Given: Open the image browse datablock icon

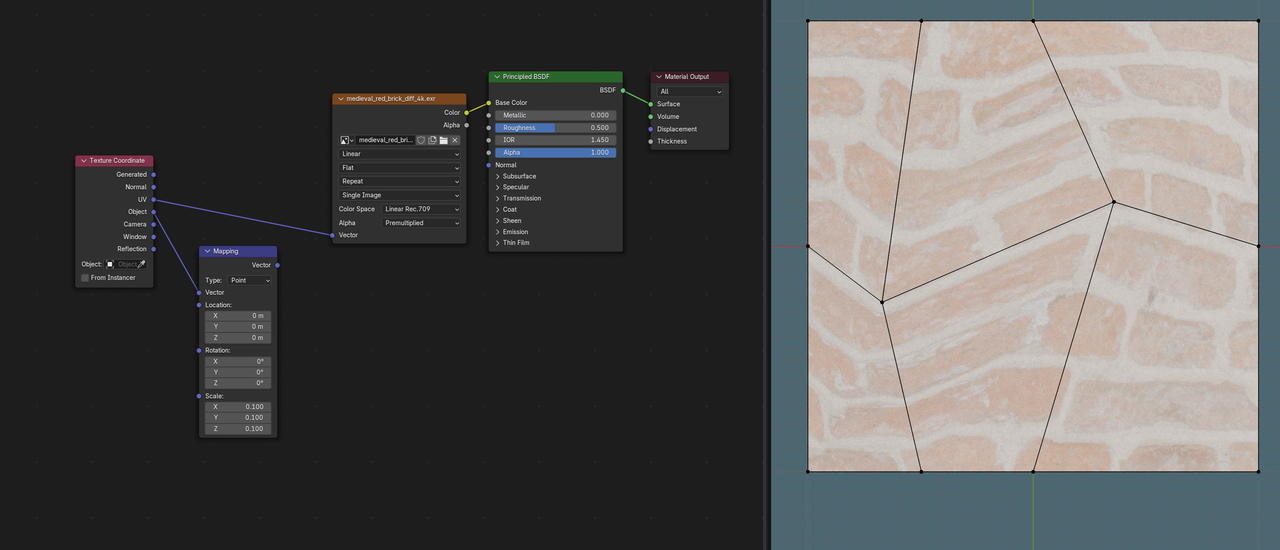Looking at the screenshot, I should click(347, 140).
